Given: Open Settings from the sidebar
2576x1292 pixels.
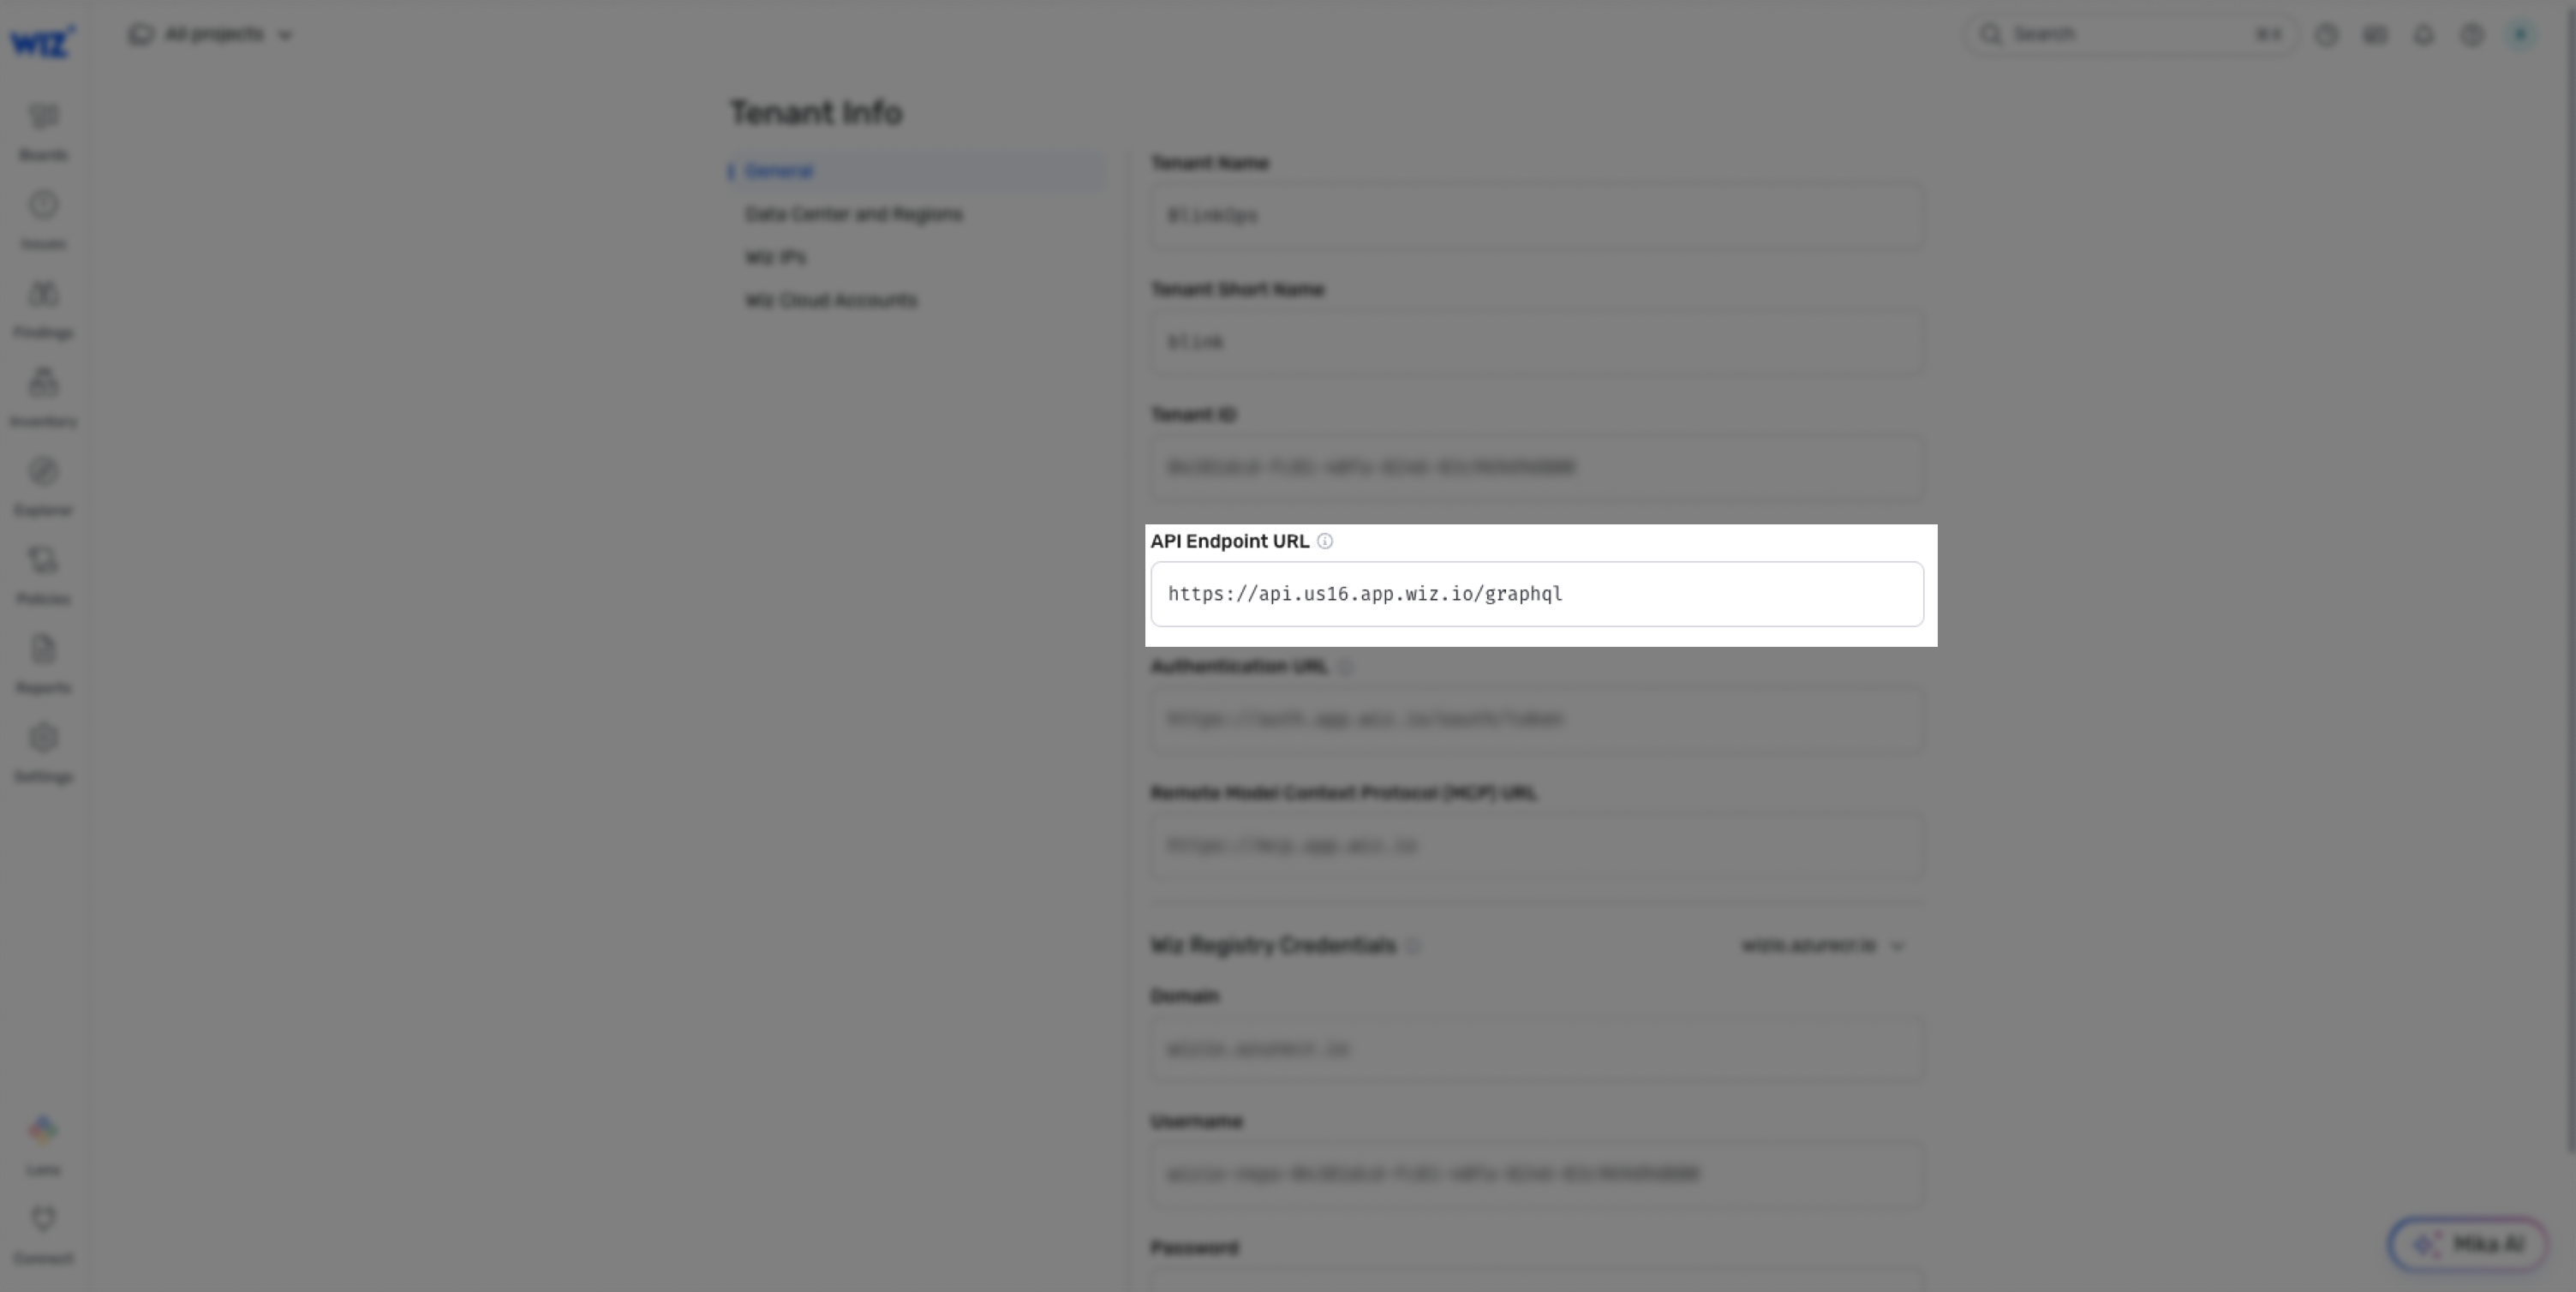Looking at the screenshot, I should point(43,755).
